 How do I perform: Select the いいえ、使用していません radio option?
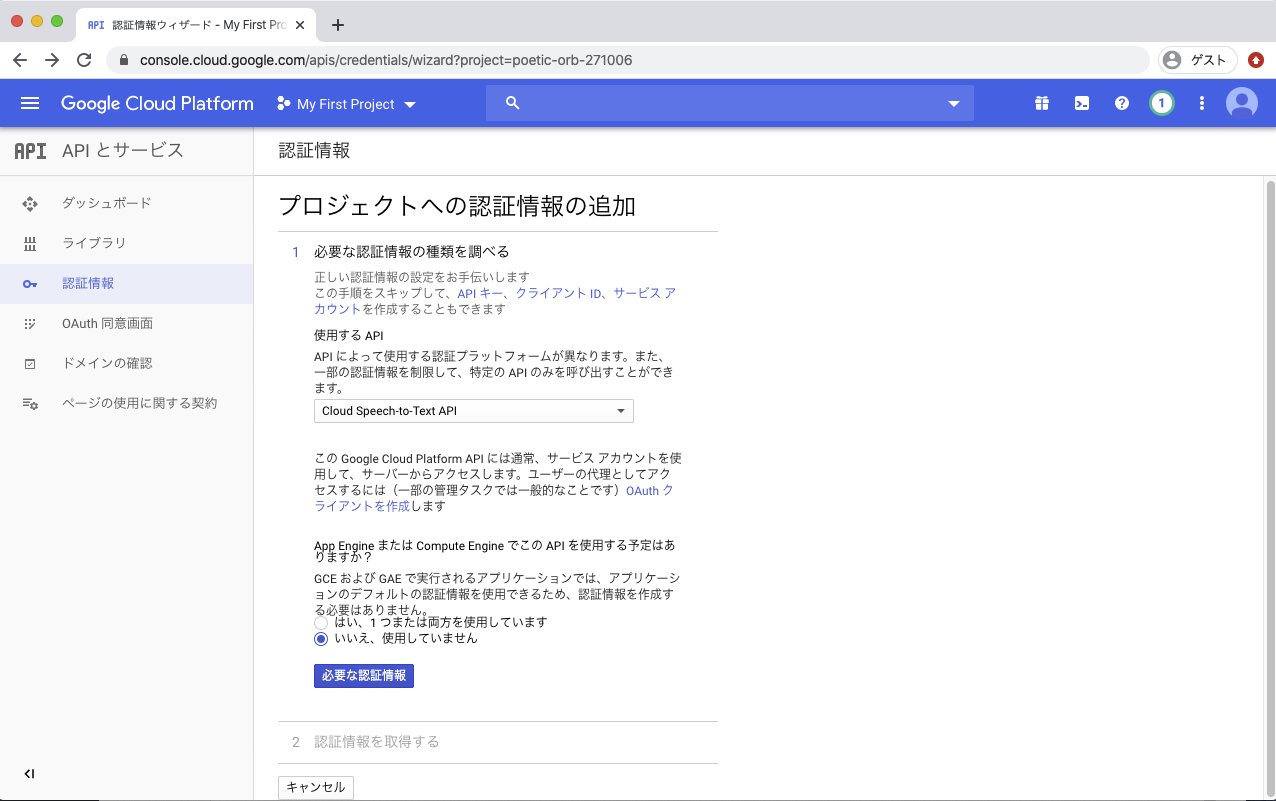click(321, 638)
